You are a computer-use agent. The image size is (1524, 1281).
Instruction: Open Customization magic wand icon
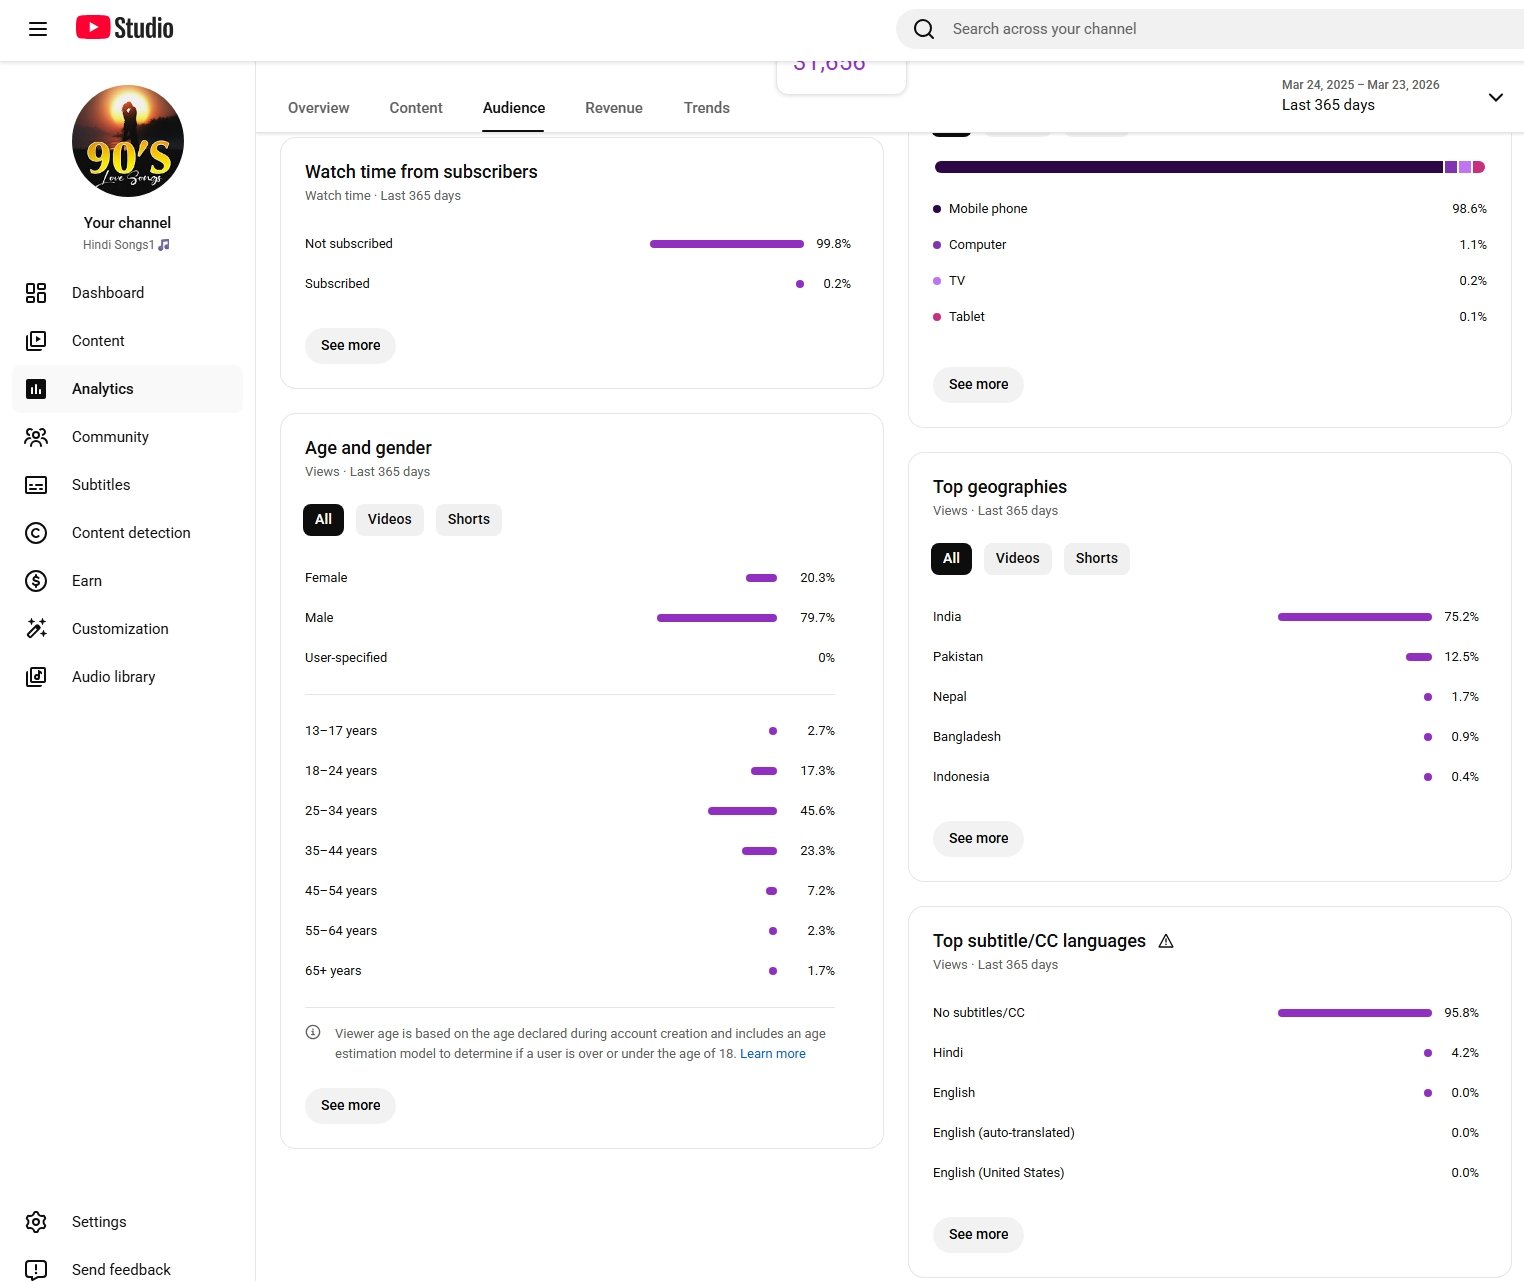pos(36,629)
